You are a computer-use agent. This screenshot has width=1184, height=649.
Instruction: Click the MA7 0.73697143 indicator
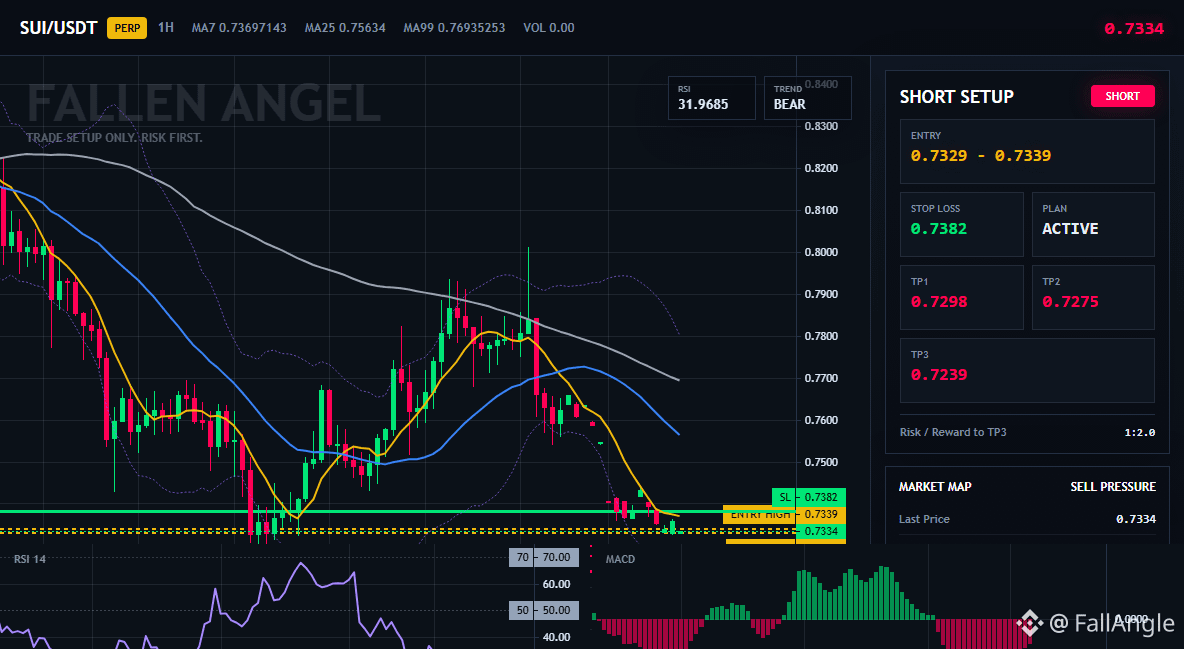pyautogui.click(x=239, y=28)
